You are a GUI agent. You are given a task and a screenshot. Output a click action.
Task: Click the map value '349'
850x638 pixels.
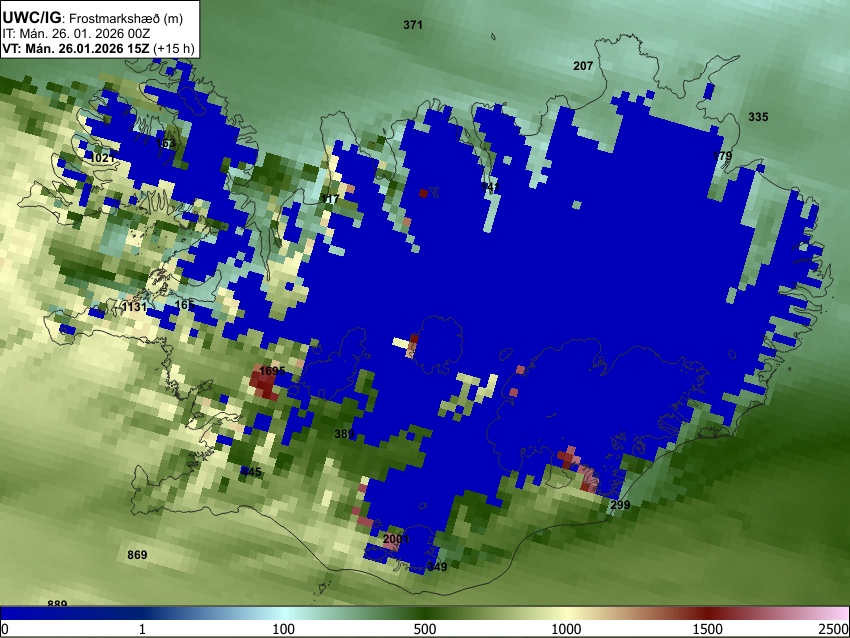437,567
